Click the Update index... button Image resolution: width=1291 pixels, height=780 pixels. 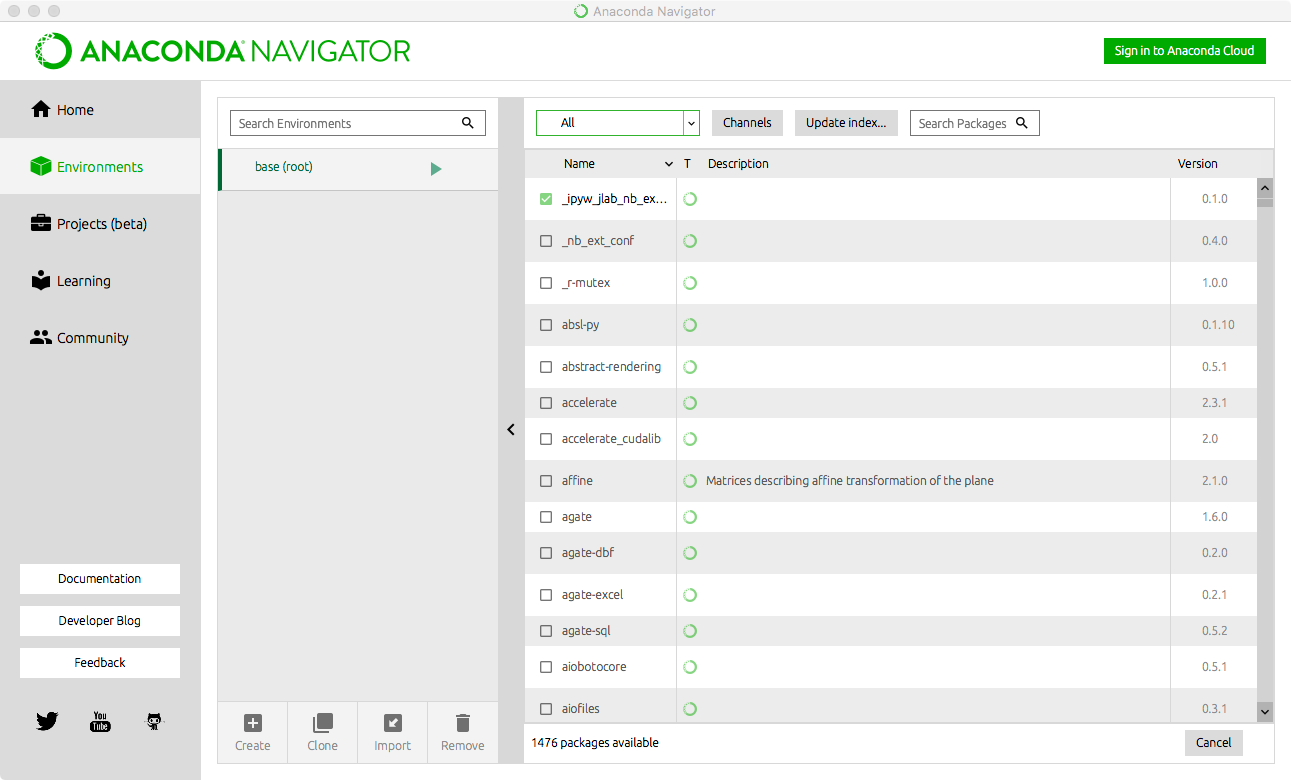(x=846, y=123)
